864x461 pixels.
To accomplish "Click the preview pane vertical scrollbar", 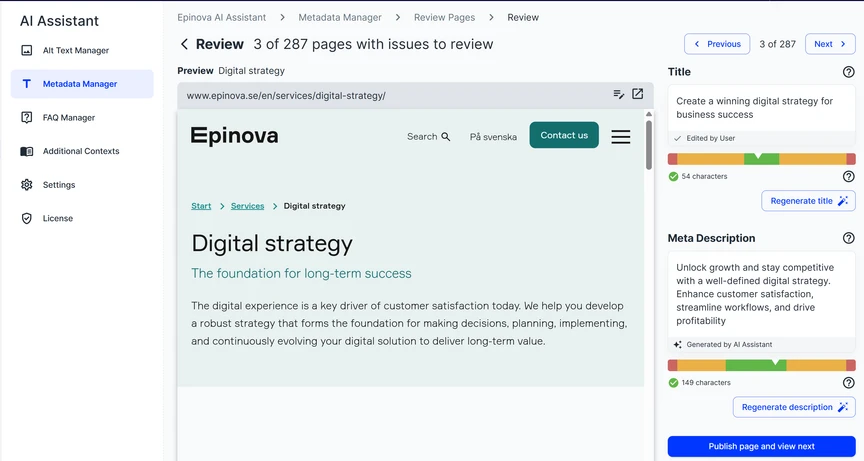I will point(649,144).
